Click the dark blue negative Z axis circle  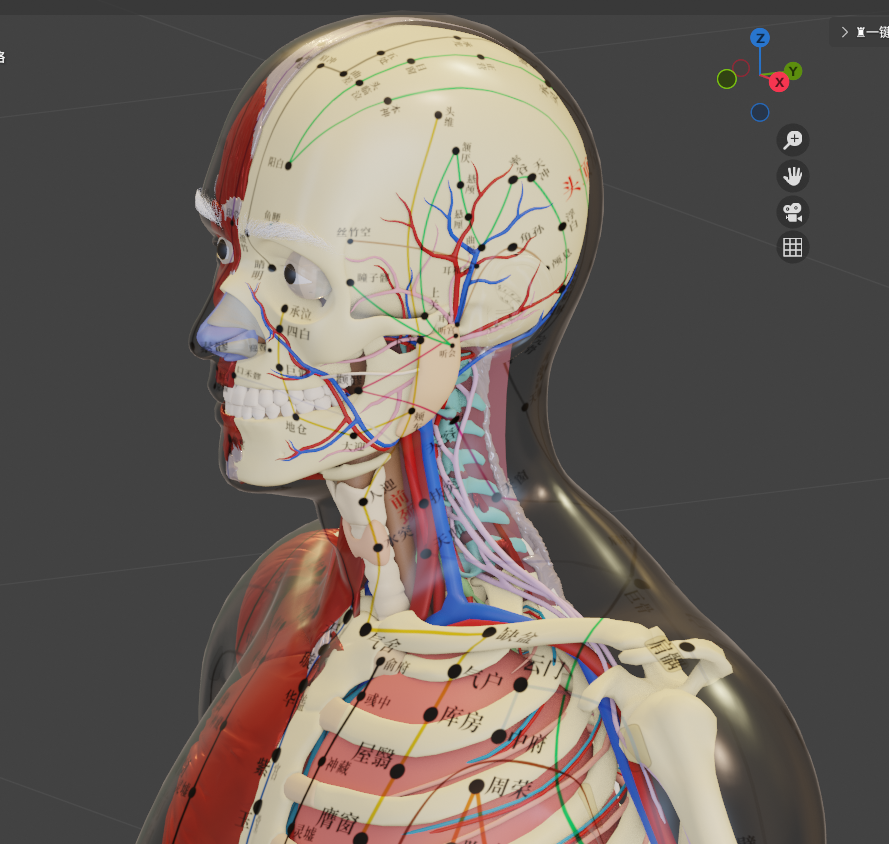[760, 112]
